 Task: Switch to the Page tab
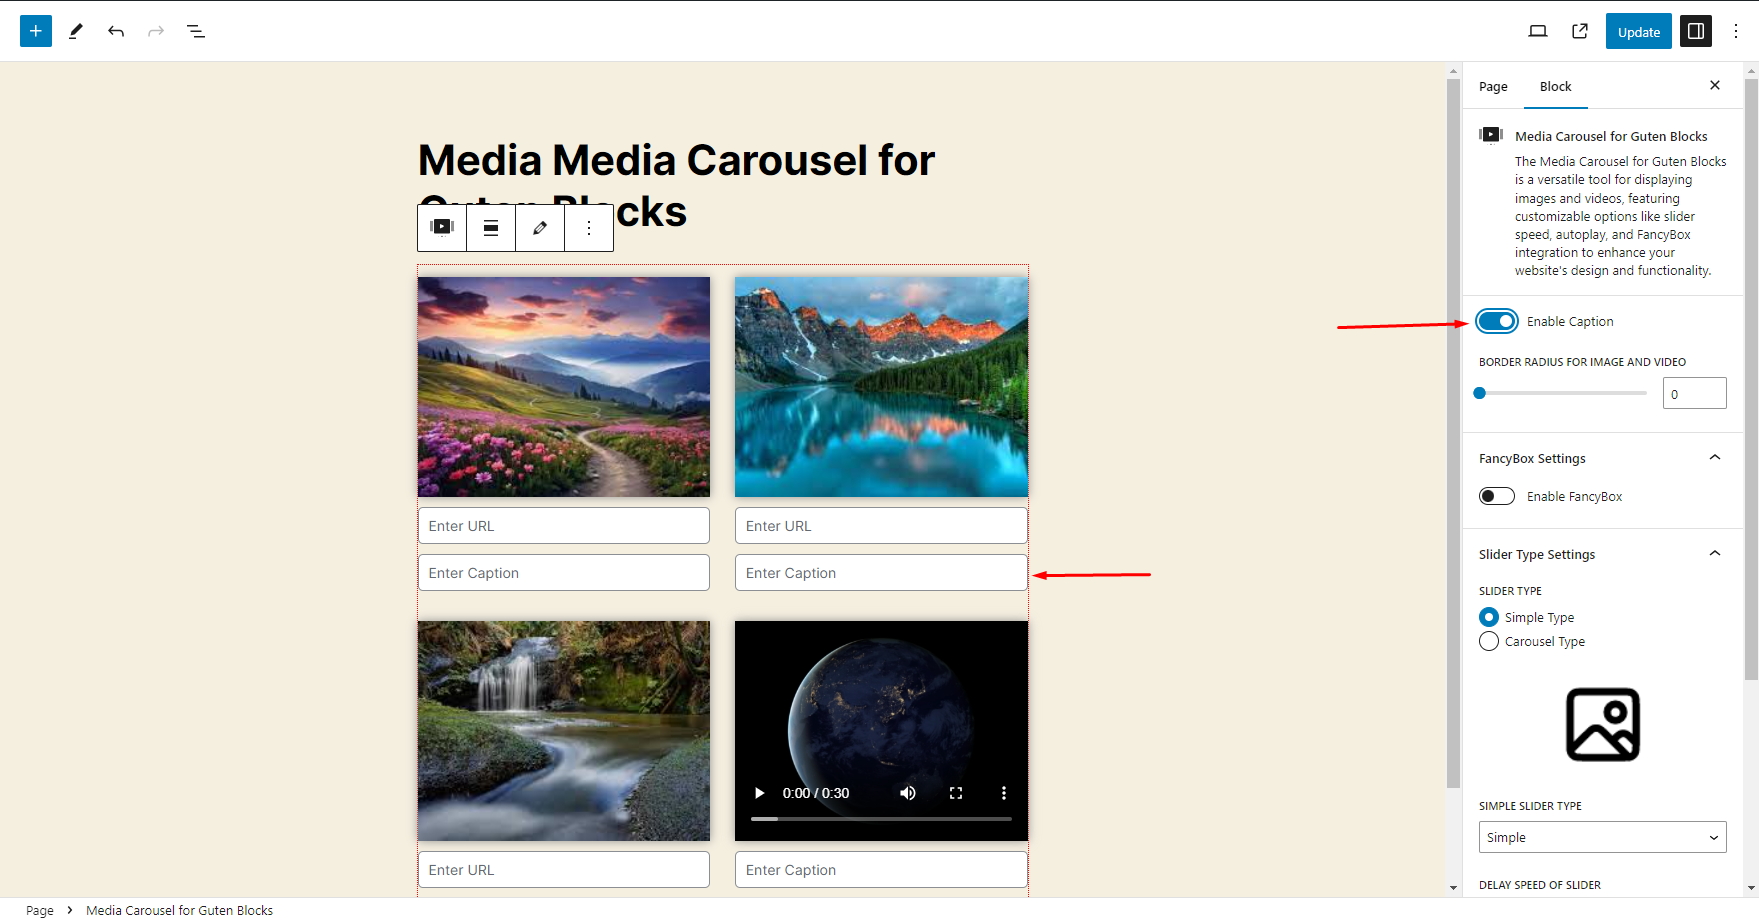(1493, 86)
